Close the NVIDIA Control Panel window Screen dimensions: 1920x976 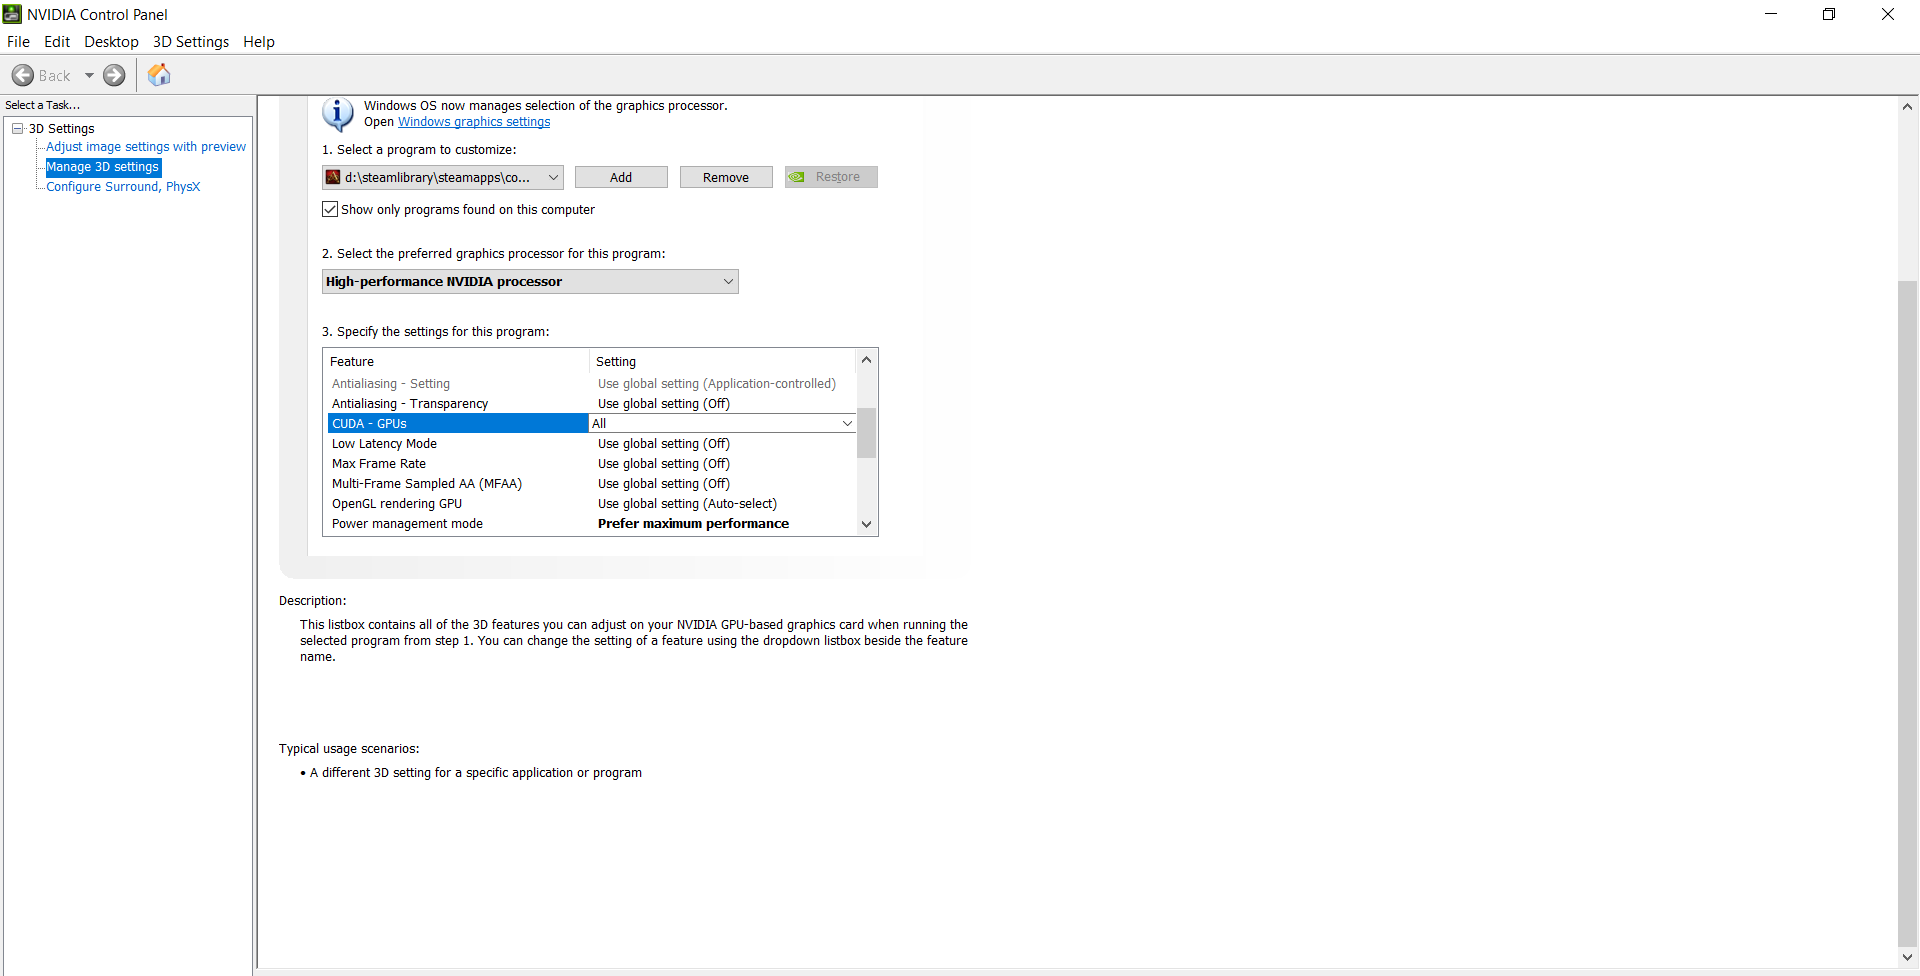(1888, 14)
